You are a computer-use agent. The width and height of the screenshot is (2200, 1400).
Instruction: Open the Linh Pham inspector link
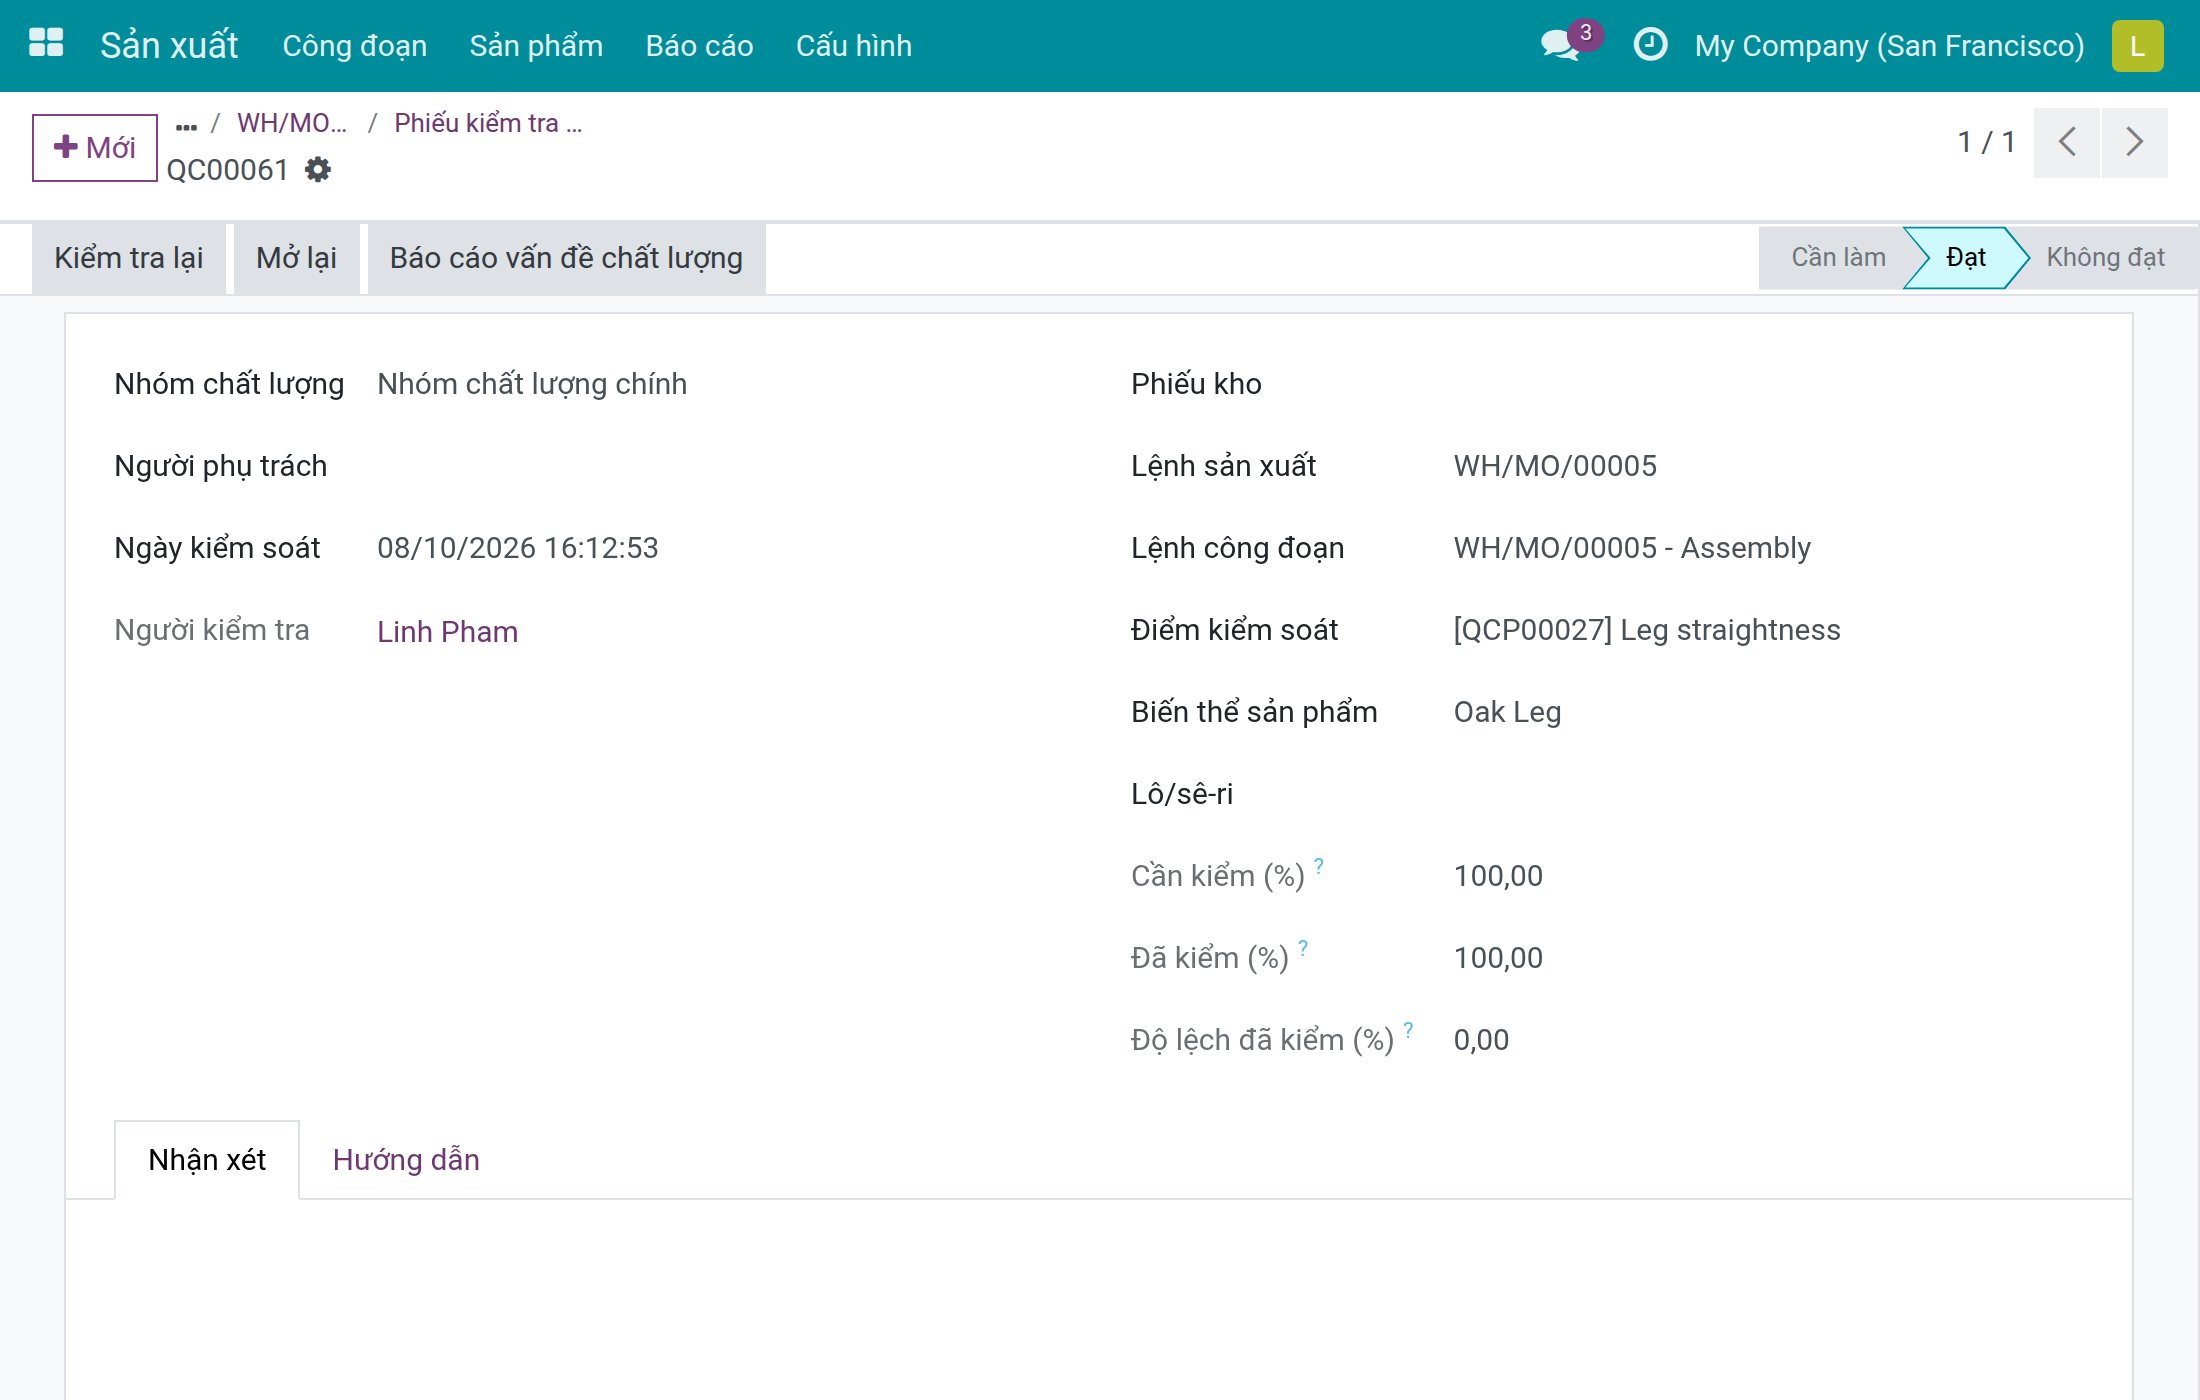[x=447, y=632]
